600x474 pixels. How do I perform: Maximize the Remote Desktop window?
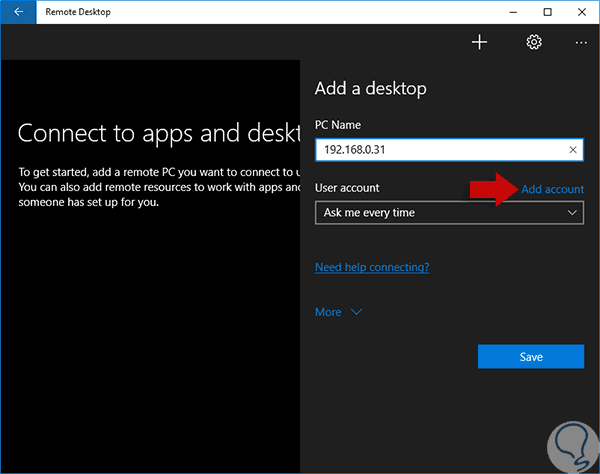(547, 12)
